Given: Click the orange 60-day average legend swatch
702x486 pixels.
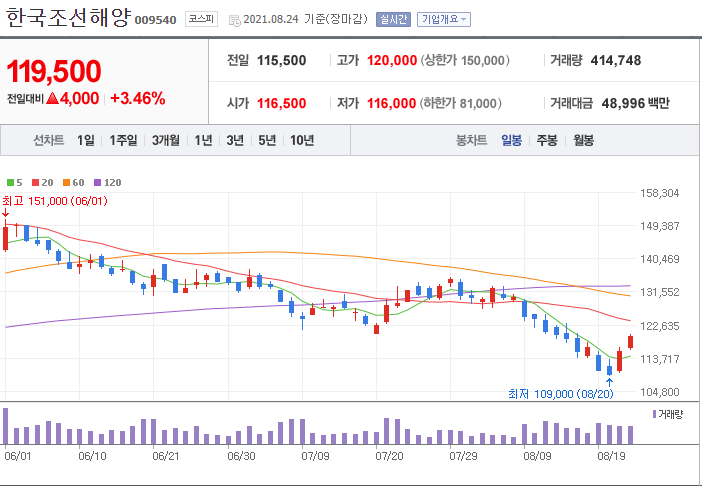Looking at the screenshot, I should (x=66, y=183).
